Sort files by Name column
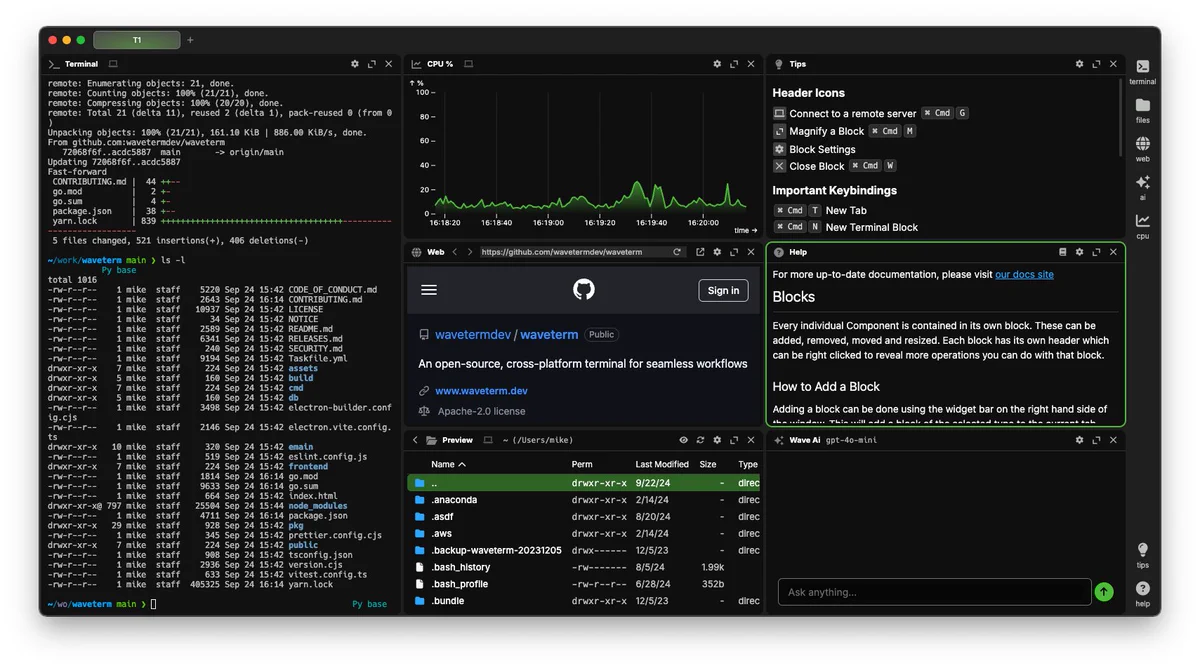The height and width of the screenshot is (668, 1200). click(448, 464)
